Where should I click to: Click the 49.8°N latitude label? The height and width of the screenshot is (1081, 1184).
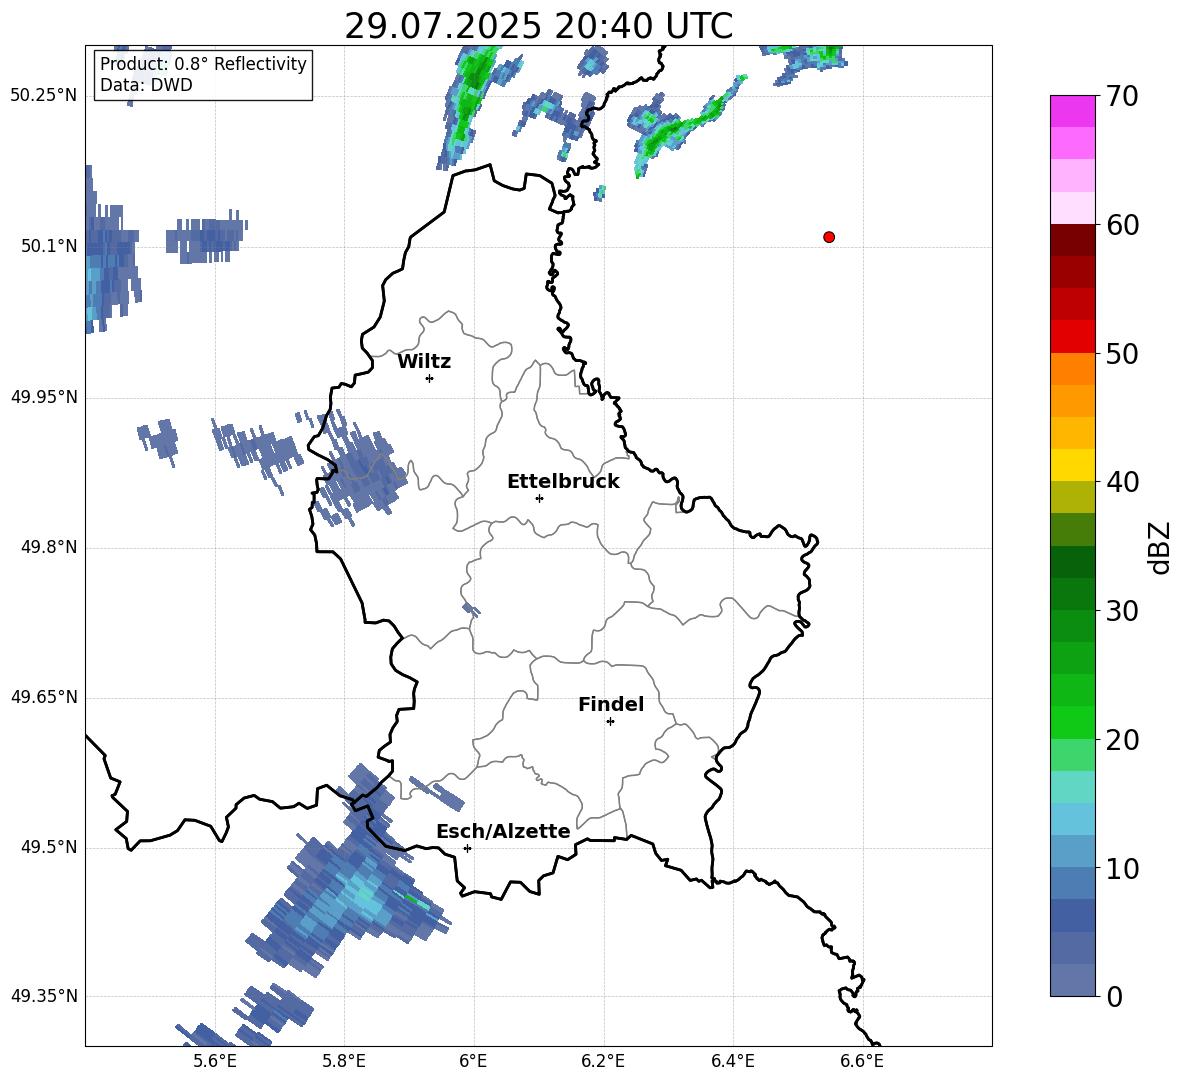(49, 547)
